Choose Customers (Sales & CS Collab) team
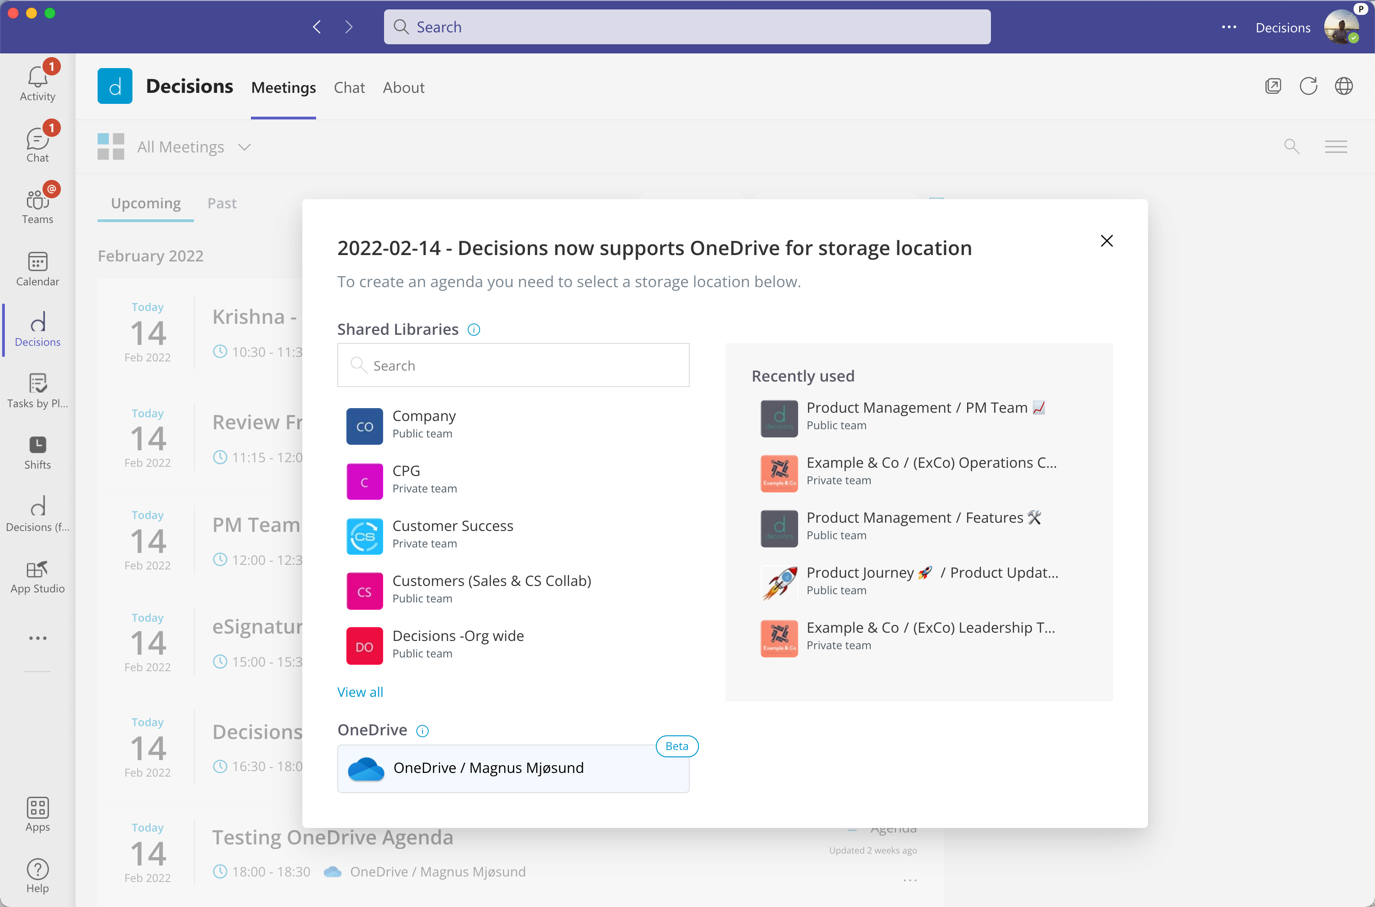The width and height of the screenshot is (1375, 907). click(x=513, y=590)
